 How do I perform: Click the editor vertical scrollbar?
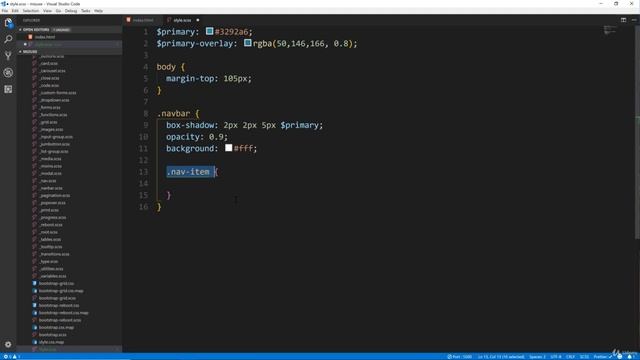coord(637,133)
